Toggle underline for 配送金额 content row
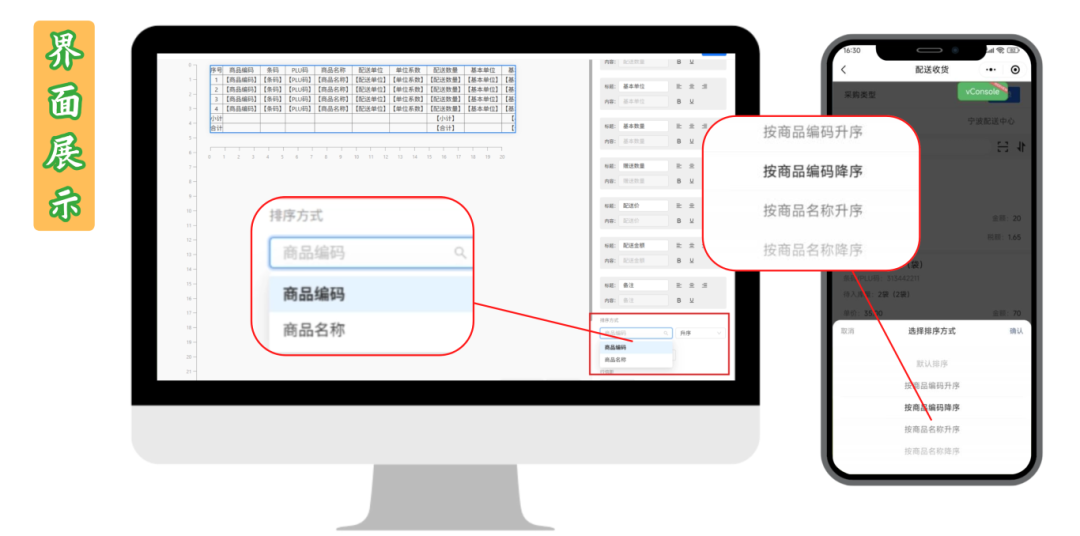The height and width of the screenshot is (536, 1080). 692,260
